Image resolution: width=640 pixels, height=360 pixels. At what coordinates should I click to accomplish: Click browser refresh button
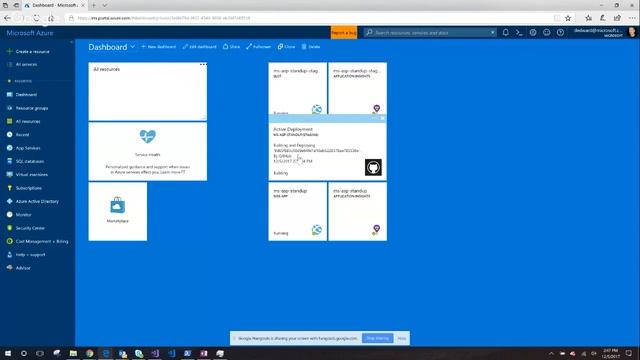click(36, 18)
